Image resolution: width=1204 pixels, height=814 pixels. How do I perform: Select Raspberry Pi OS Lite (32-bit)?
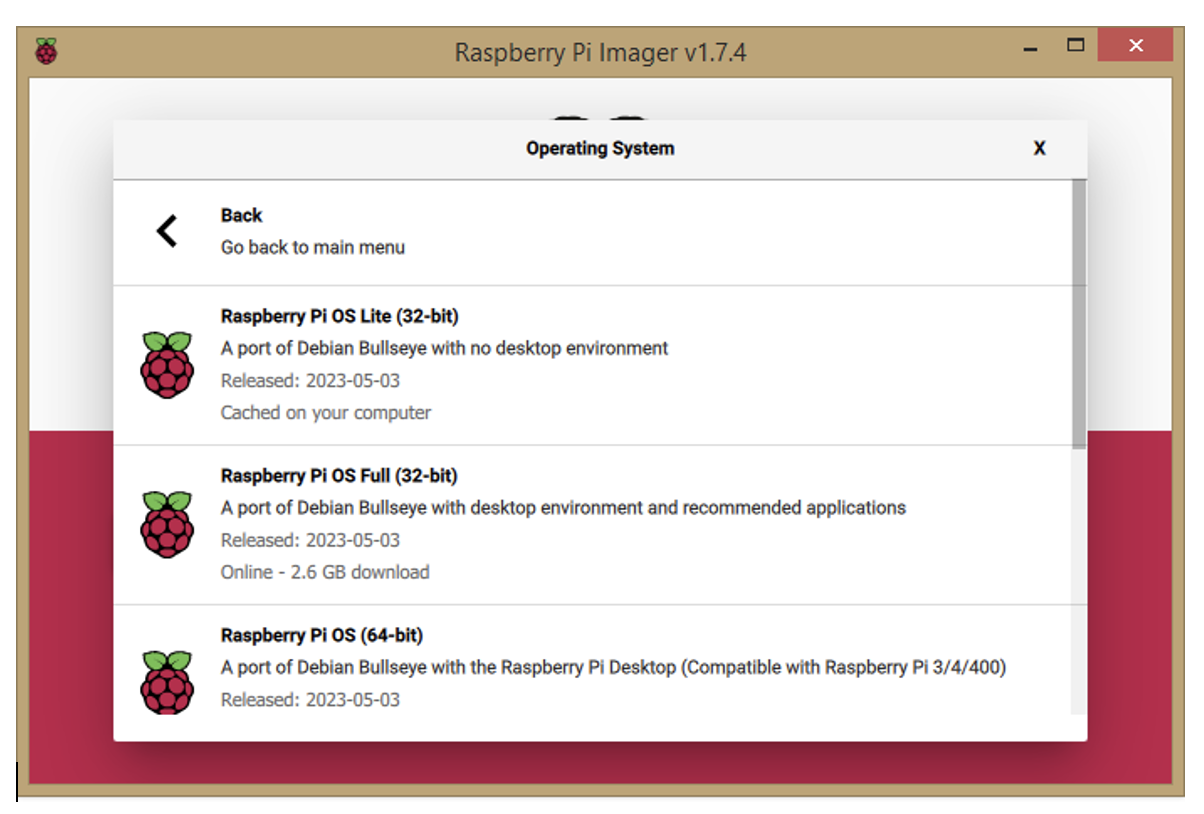(x=592, y=365)
